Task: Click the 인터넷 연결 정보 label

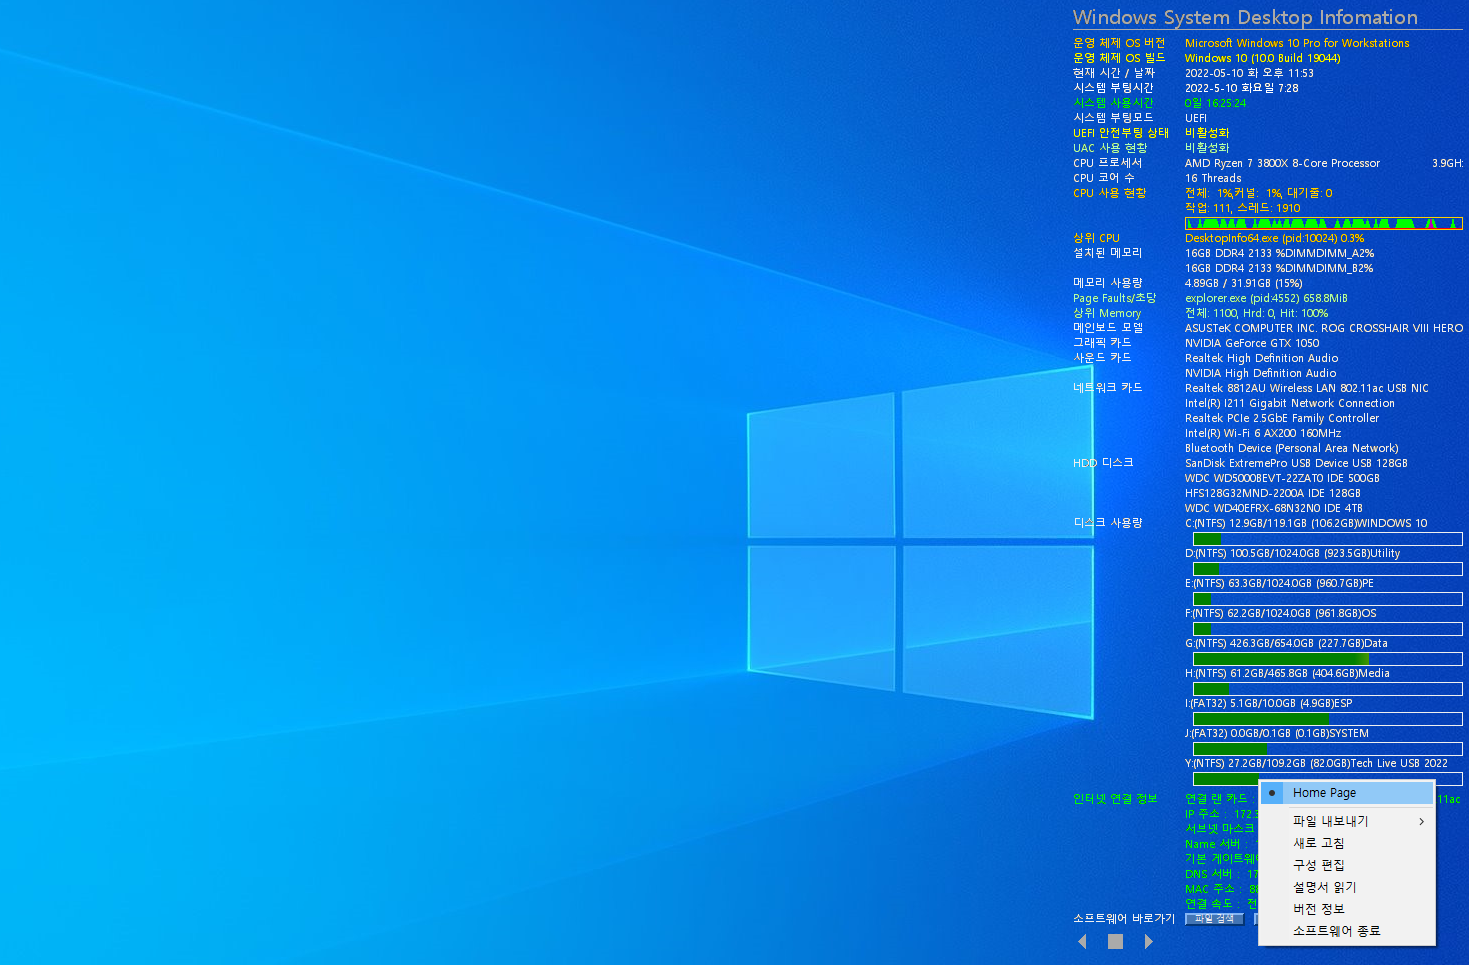Action: coord(1115,798)
